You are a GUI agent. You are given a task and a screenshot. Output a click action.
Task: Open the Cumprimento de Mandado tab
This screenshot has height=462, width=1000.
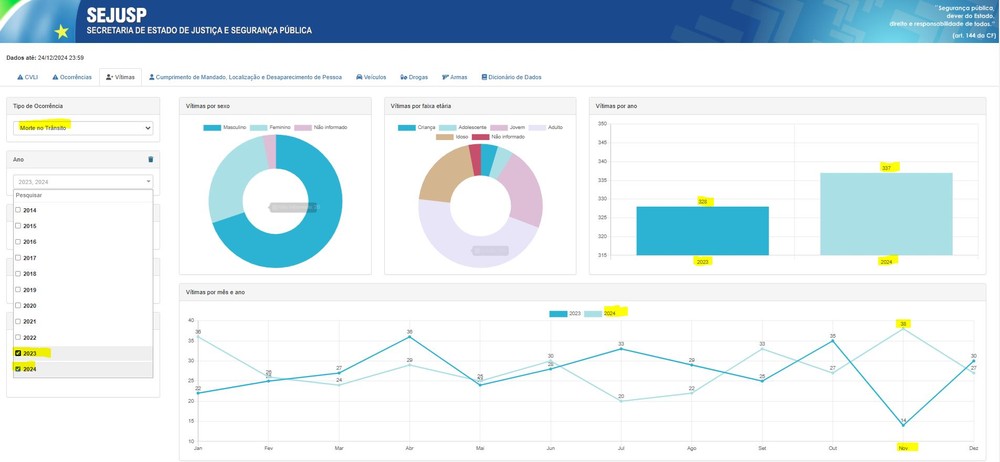pyautogui.click(x=245, y=77)
